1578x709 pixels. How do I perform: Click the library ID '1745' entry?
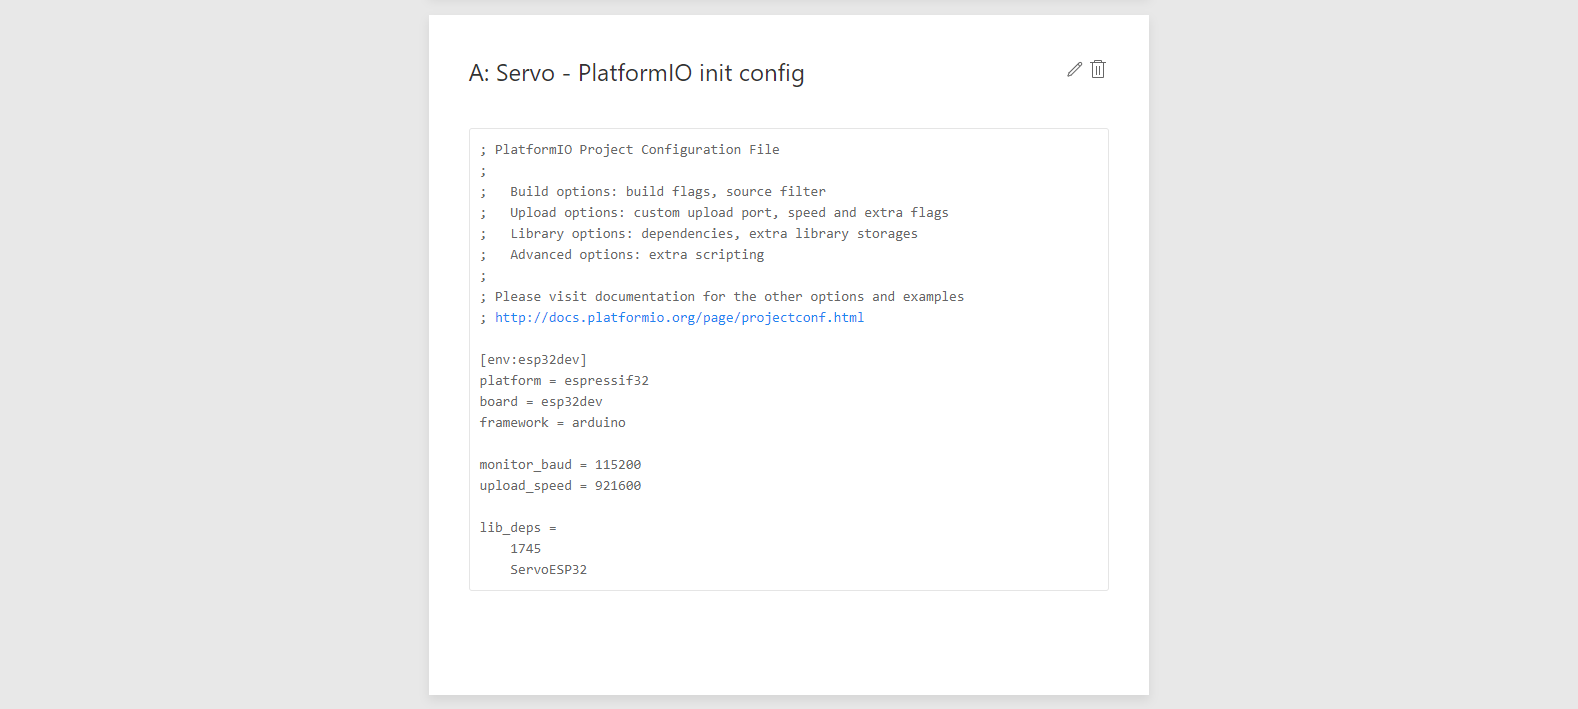coord(525,548)
